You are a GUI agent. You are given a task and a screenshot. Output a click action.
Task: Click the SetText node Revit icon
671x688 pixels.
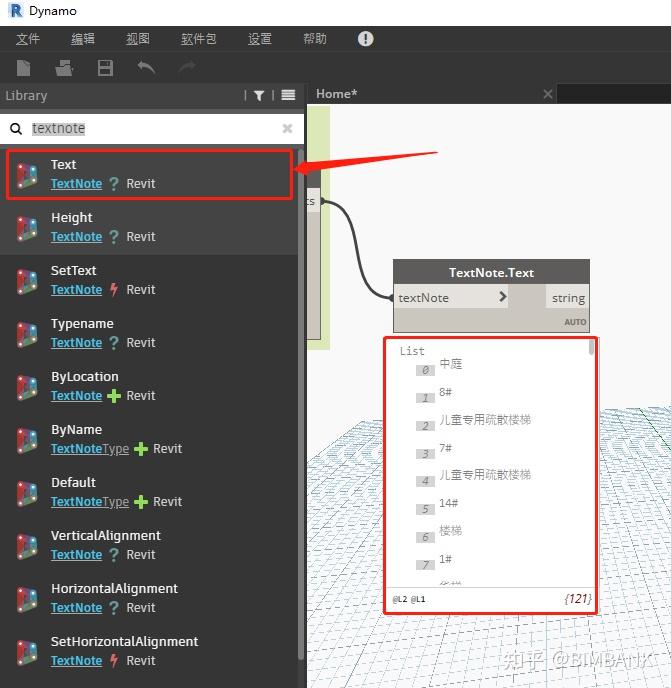(27, 281)
